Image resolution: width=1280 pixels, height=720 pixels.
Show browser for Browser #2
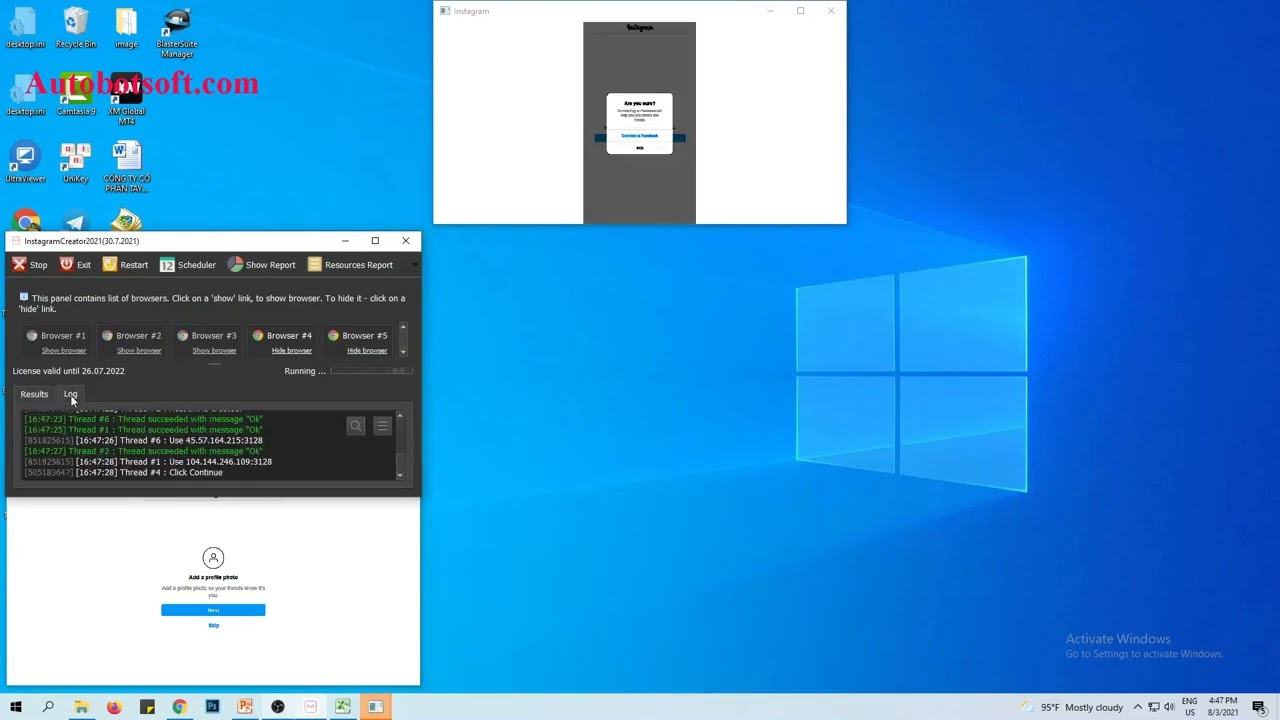click(139, 351)
